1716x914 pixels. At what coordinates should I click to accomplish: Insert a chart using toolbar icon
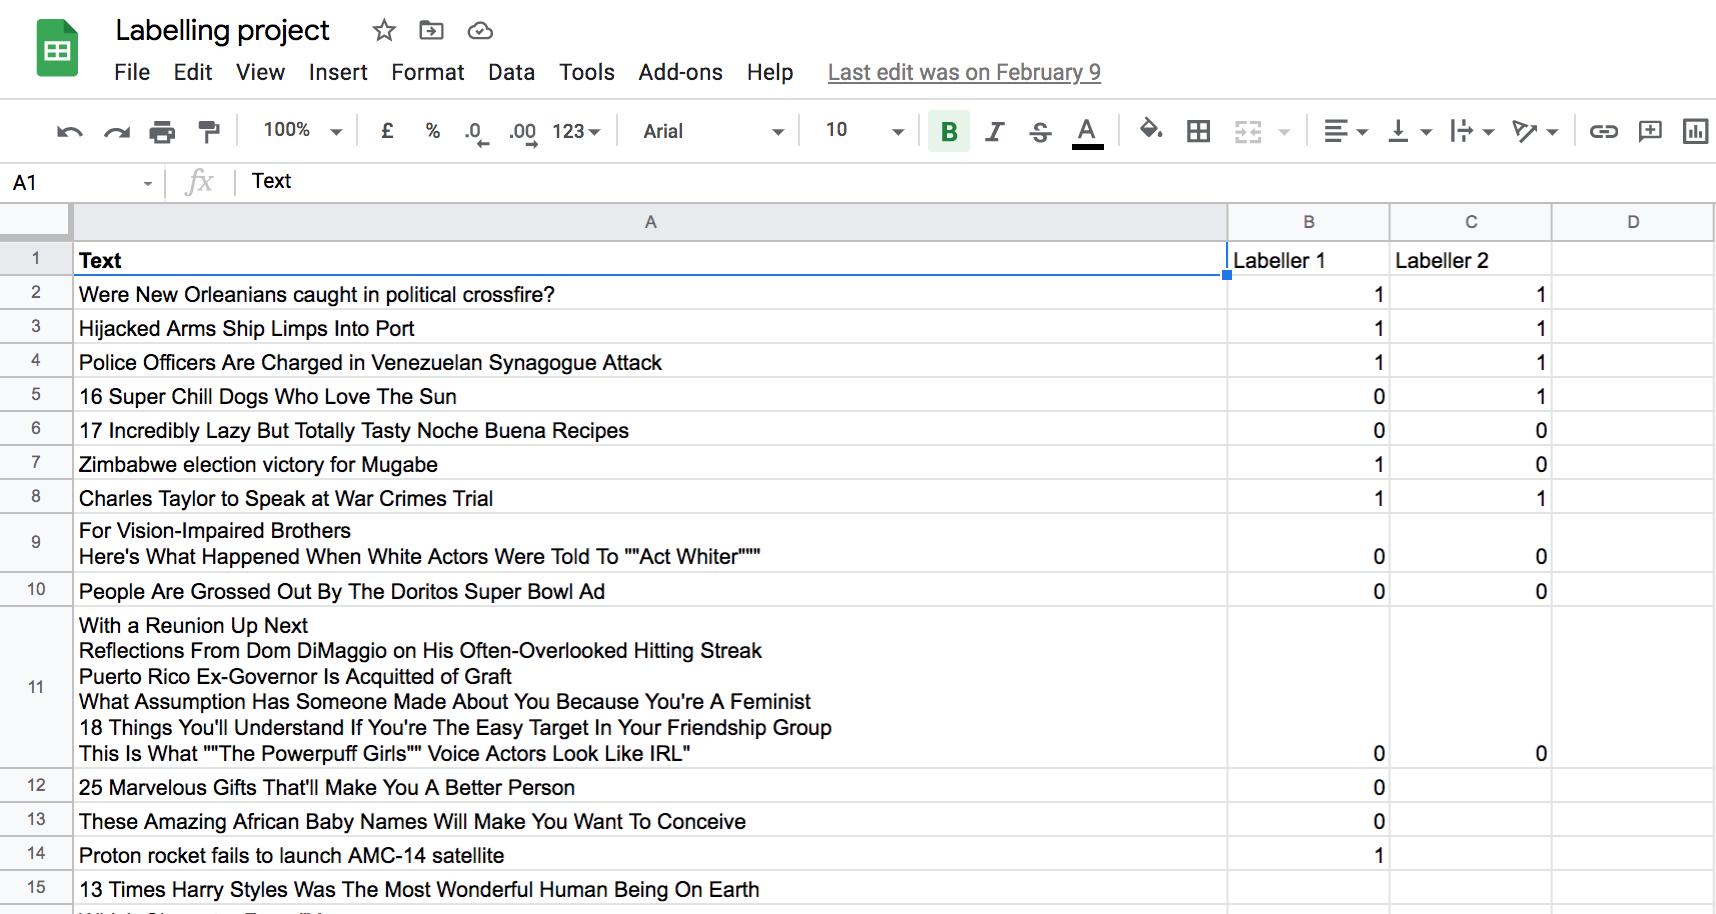point(1695,132)
